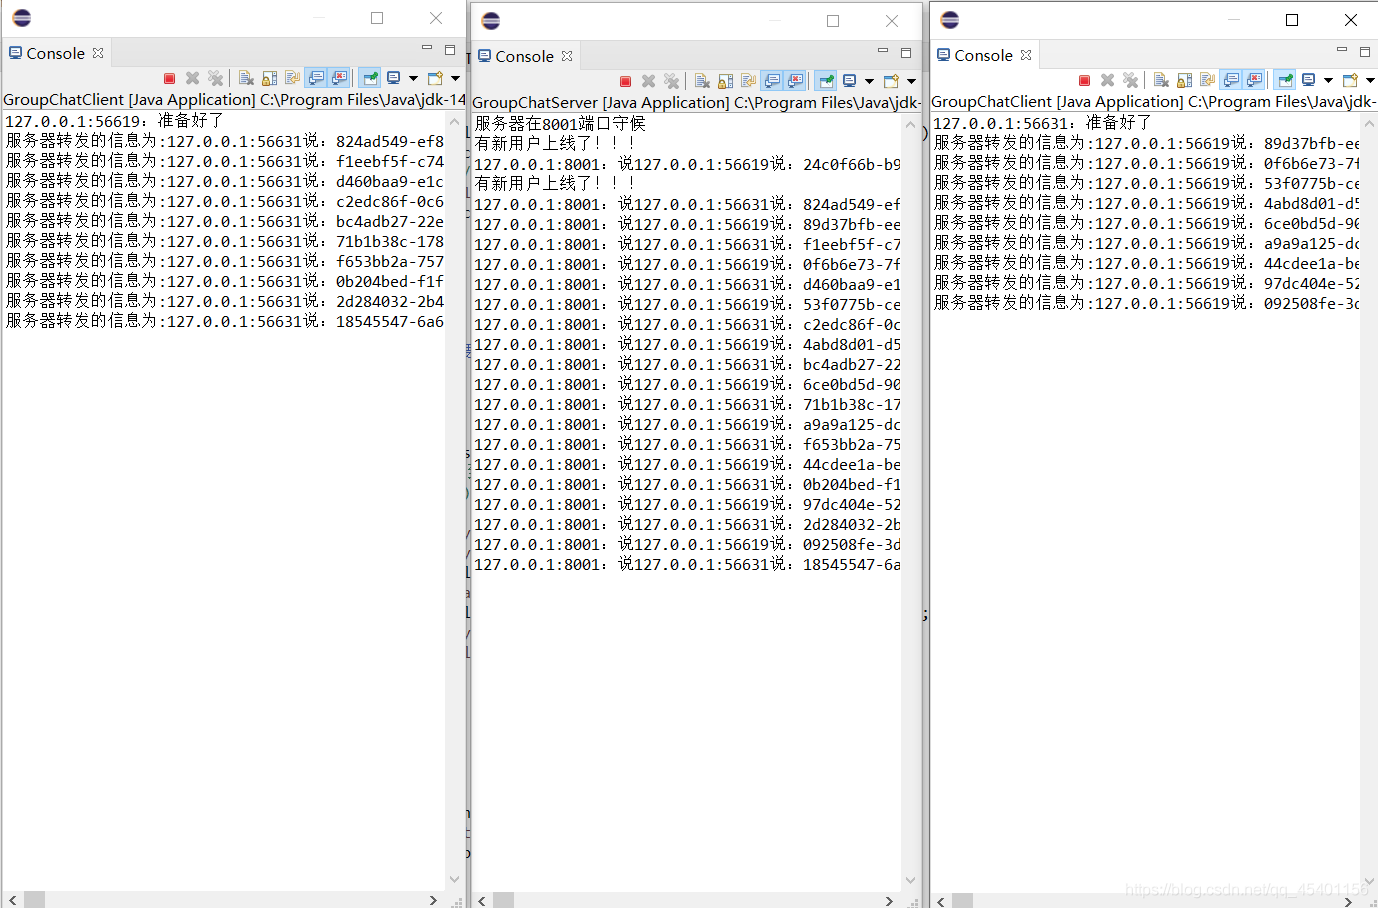Click Display Selected Console monitor icon in the client 56619 window
1378x908 pixels.
[x=393, y=78]
